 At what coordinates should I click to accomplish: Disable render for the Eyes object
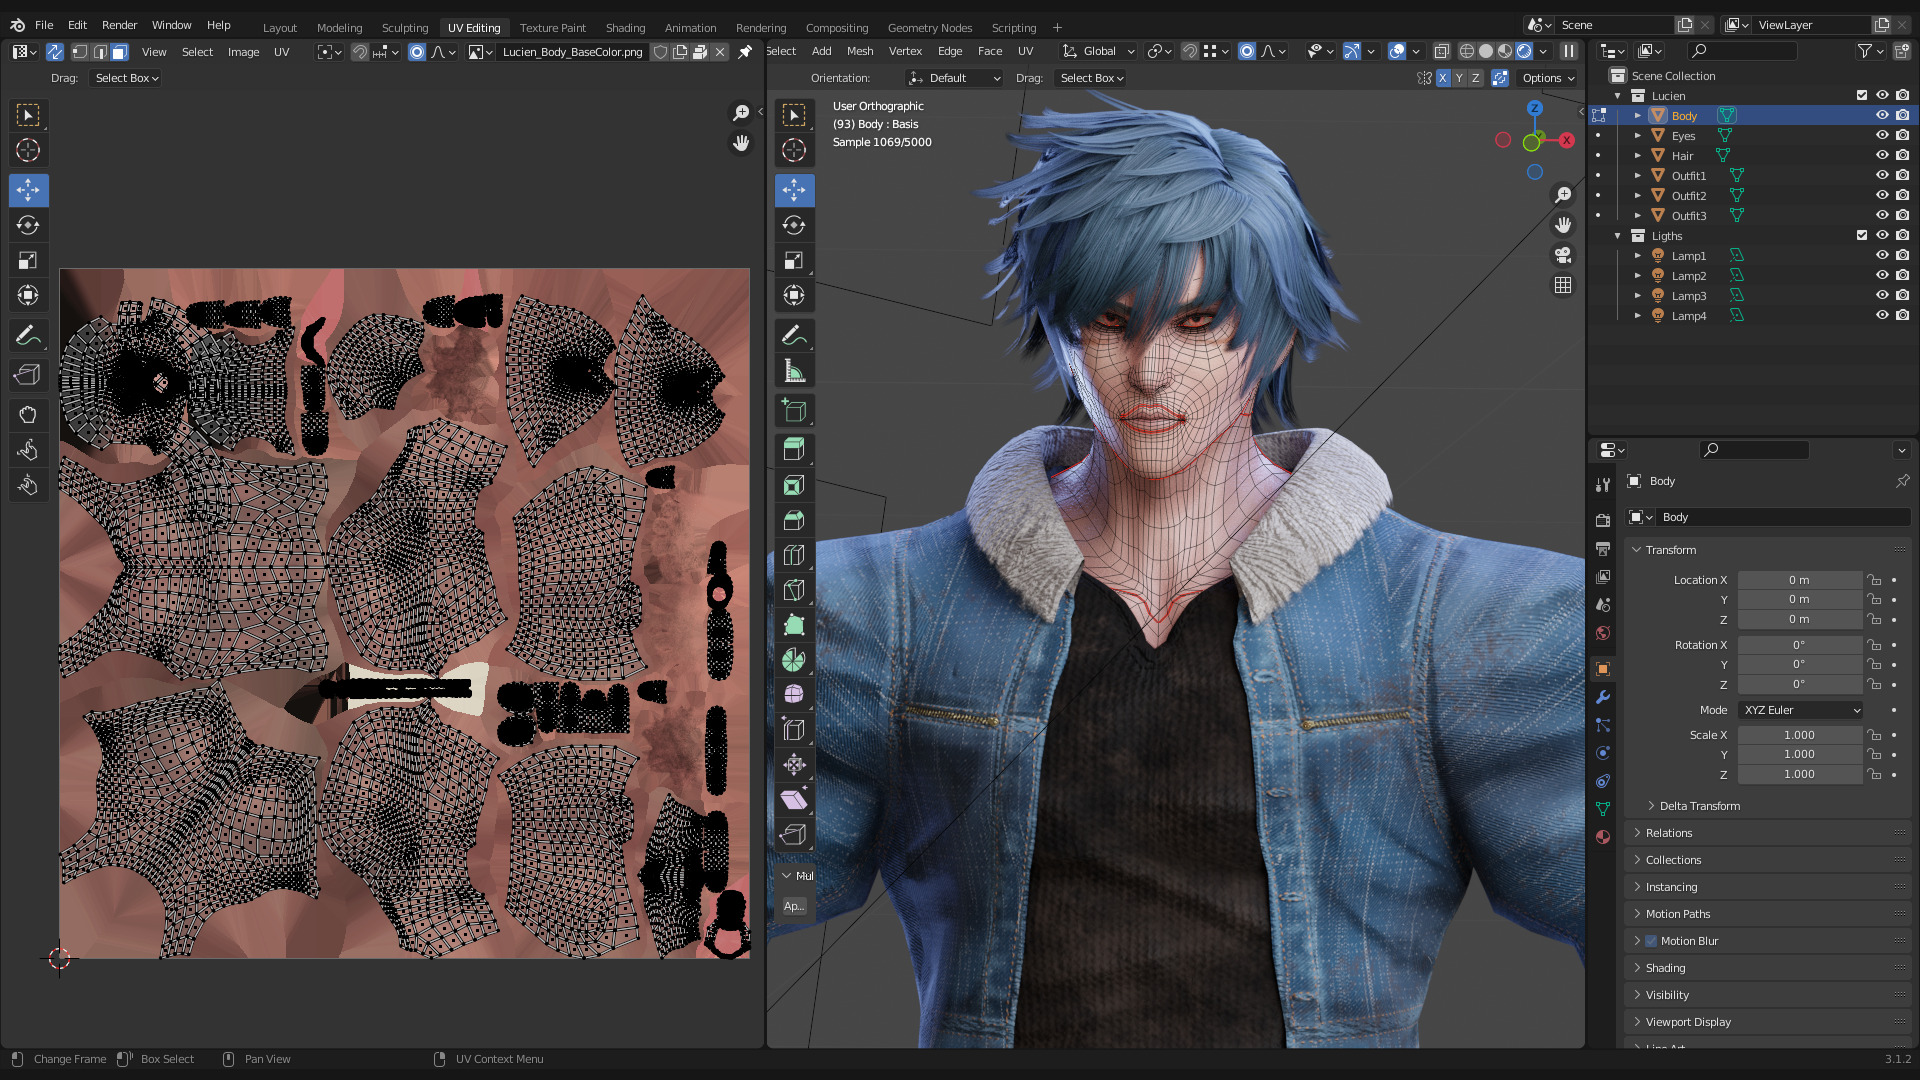click(x=1902, y=135)
